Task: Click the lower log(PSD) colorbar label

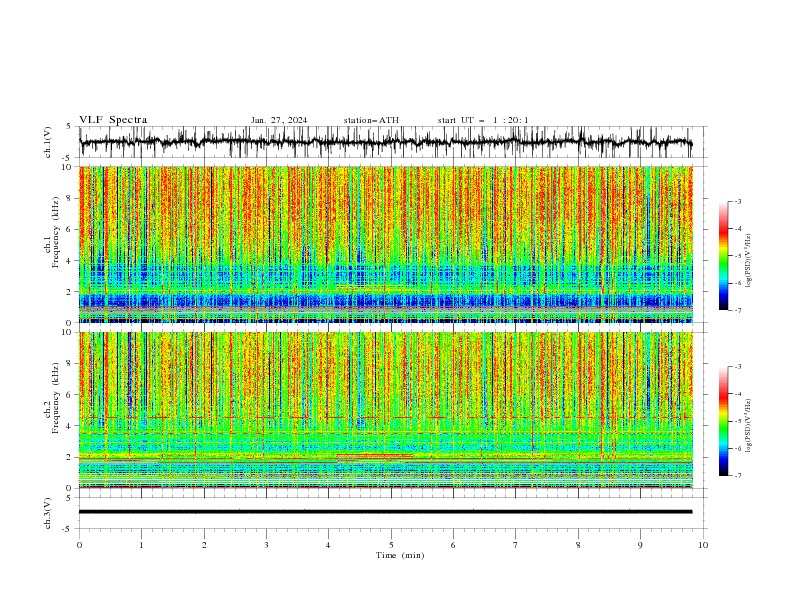Action: [x=748, y=425]
